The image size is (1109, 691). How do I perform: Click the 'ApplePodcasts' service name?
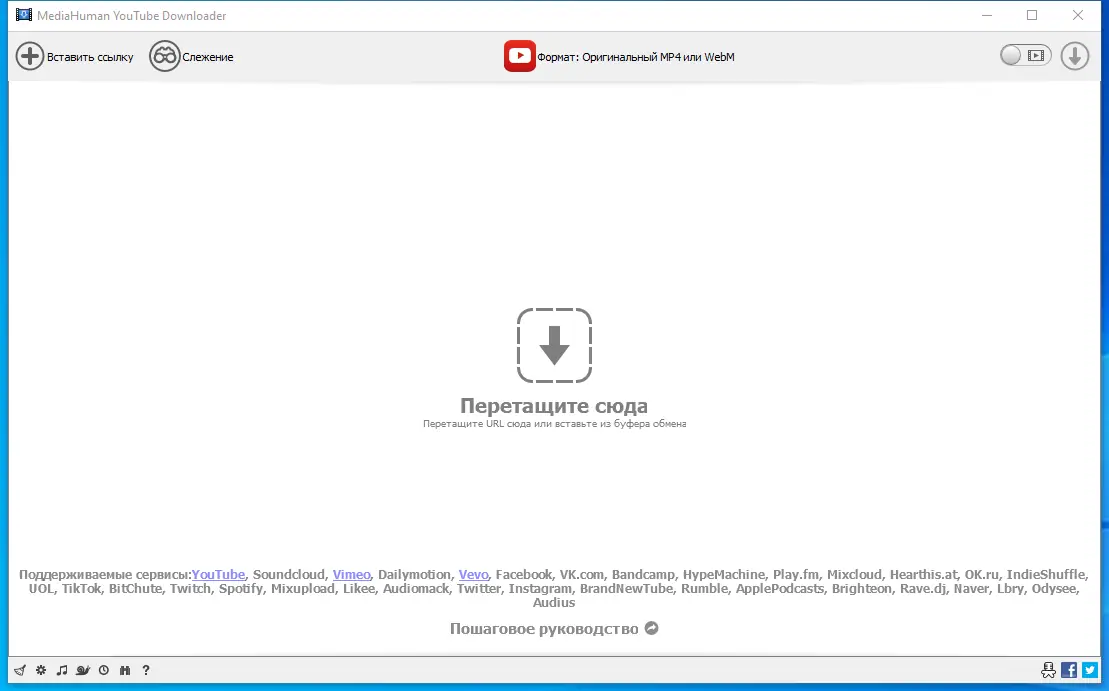point(779,588)
